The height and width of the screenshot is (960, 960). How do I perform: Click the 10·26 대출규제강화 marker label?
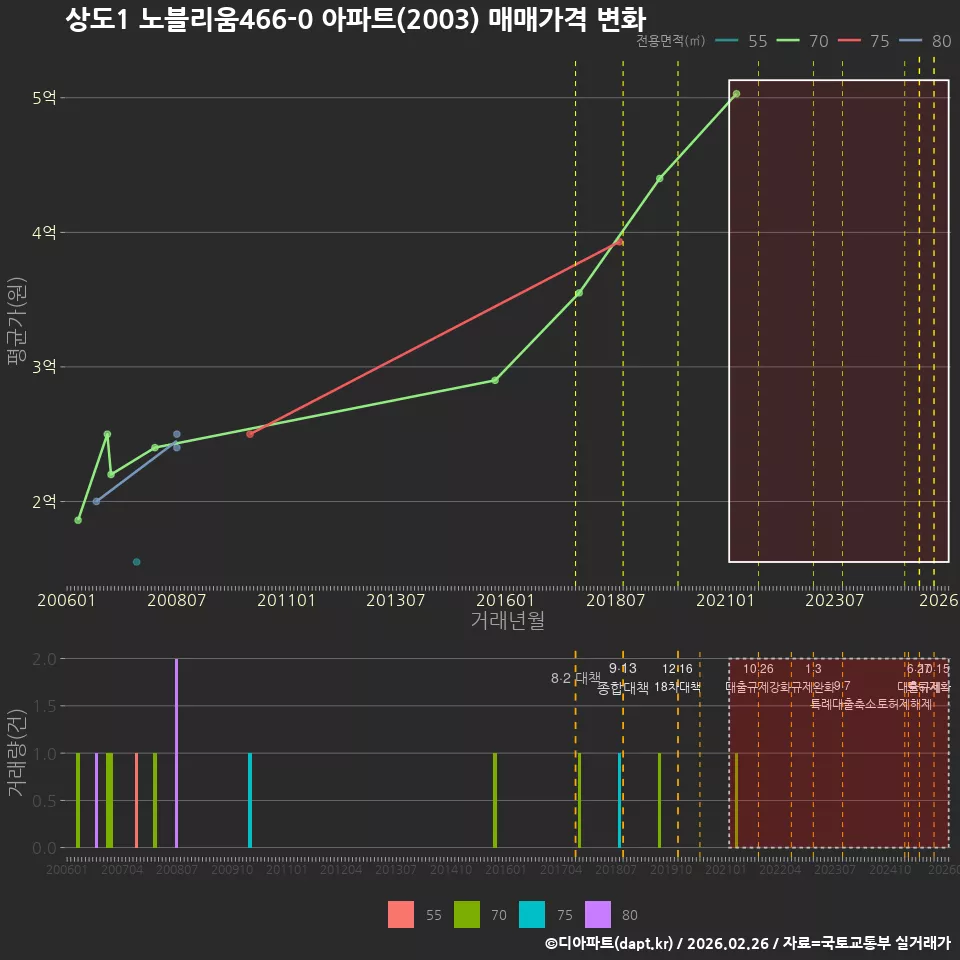pyautogui.click(x=758, y=678)
